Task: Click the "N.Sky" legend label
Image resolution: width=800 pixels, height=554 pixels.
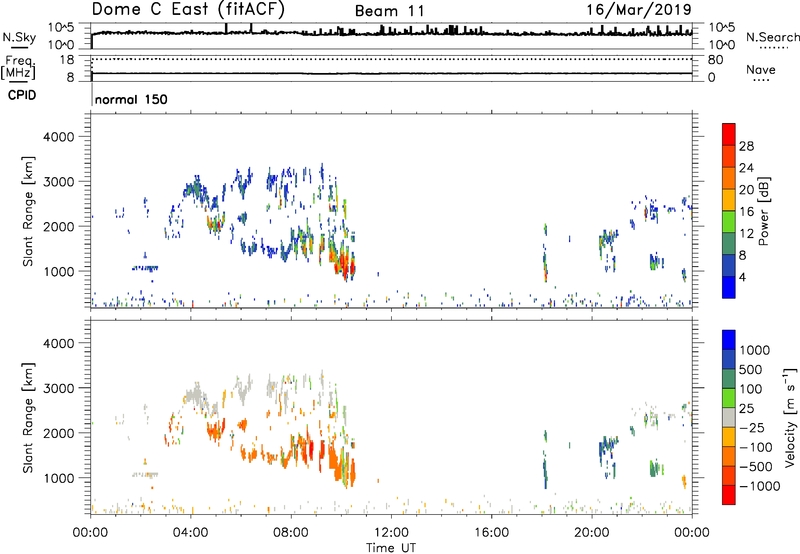Action: coord(19,37)
